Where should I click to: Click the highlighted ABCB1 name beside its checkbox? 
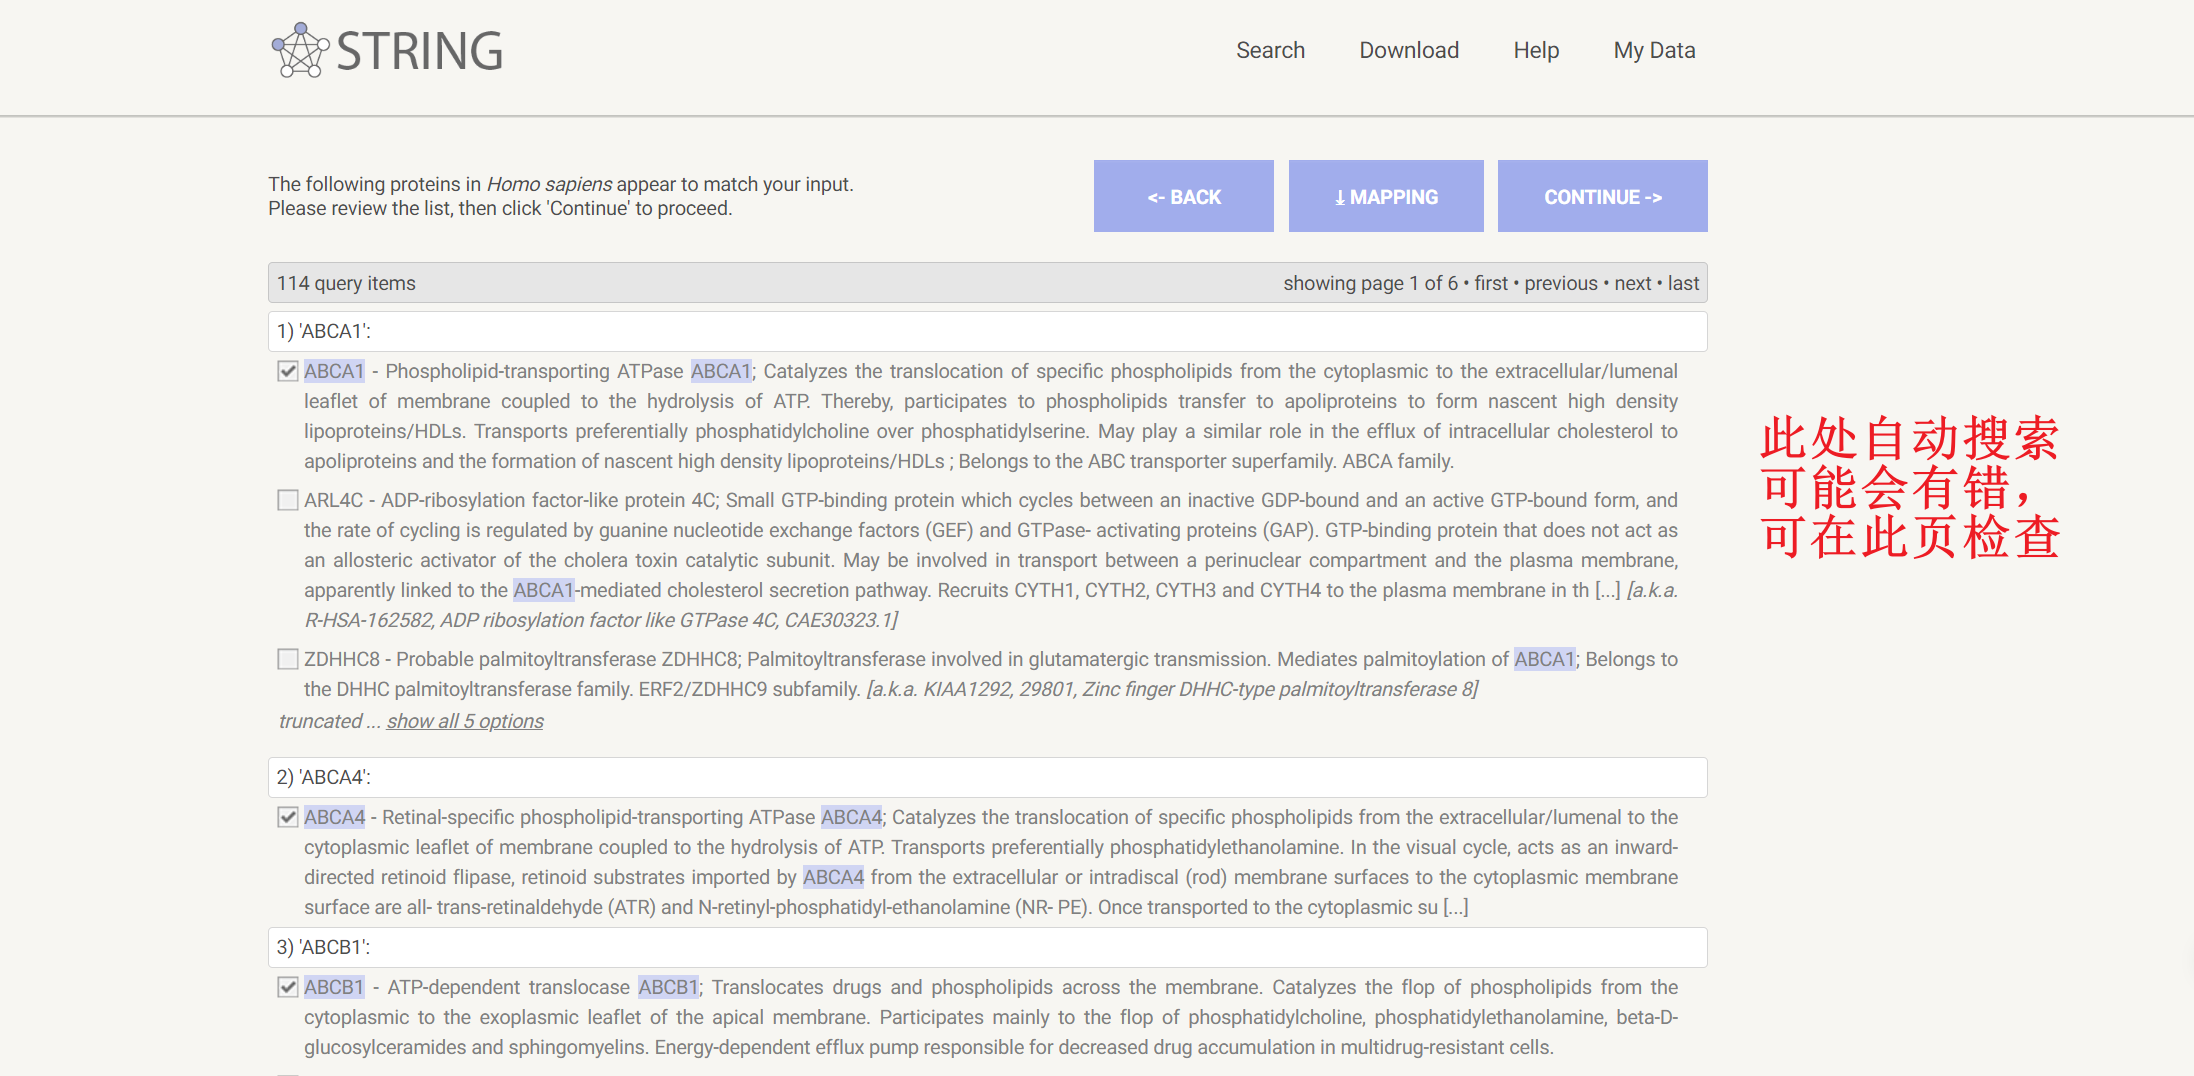point(334,987)
